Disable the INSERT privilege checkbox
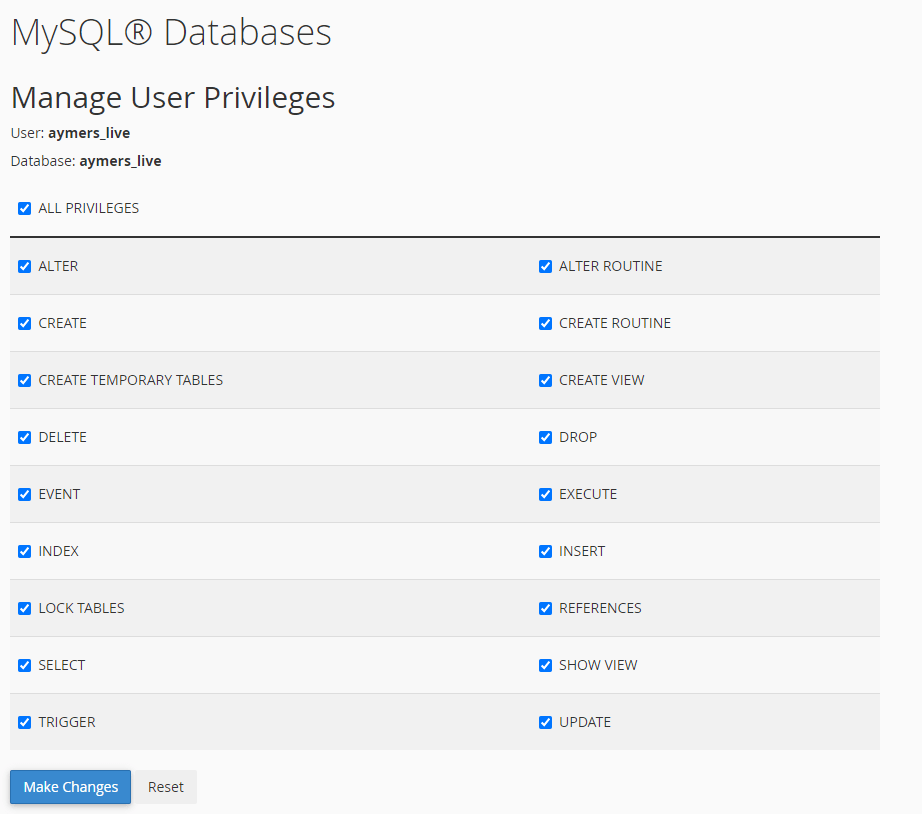 pyautogui.click(x=545, y=552)
